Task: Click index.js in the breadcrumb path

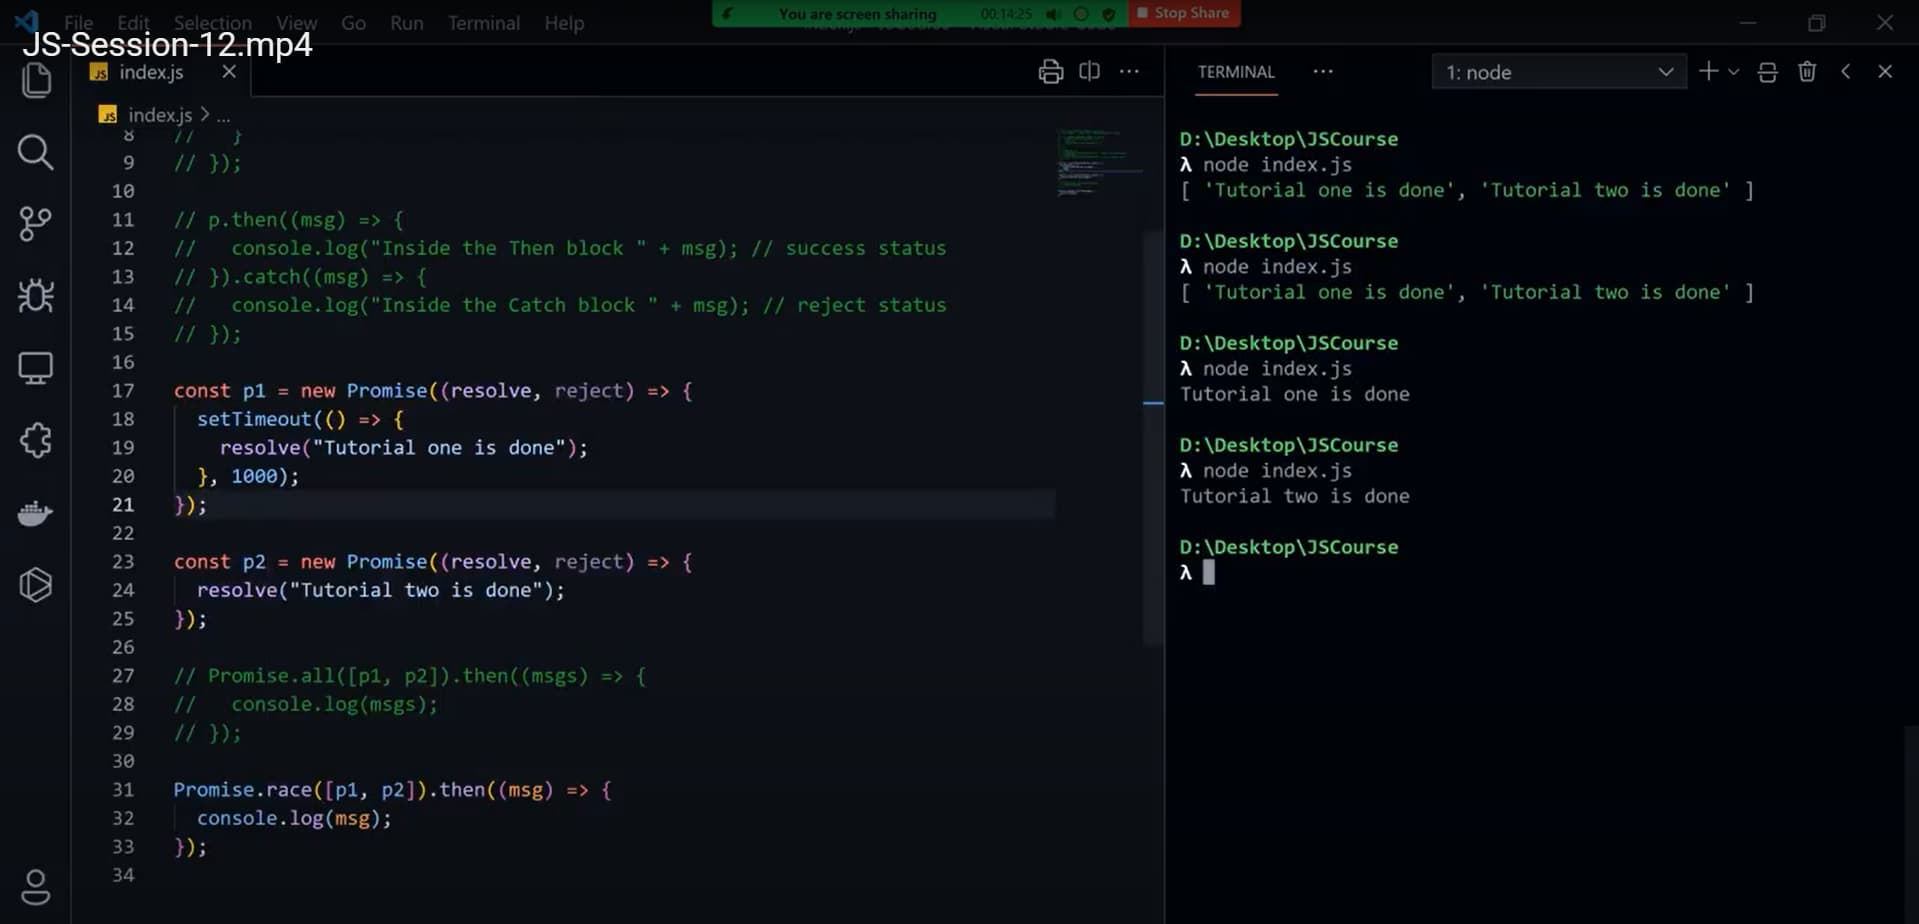Action: click(159, 115)
